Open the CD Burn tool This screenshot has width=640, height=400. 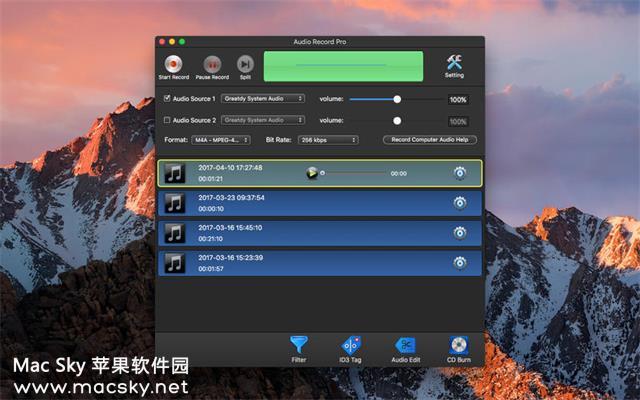(459, 345)
